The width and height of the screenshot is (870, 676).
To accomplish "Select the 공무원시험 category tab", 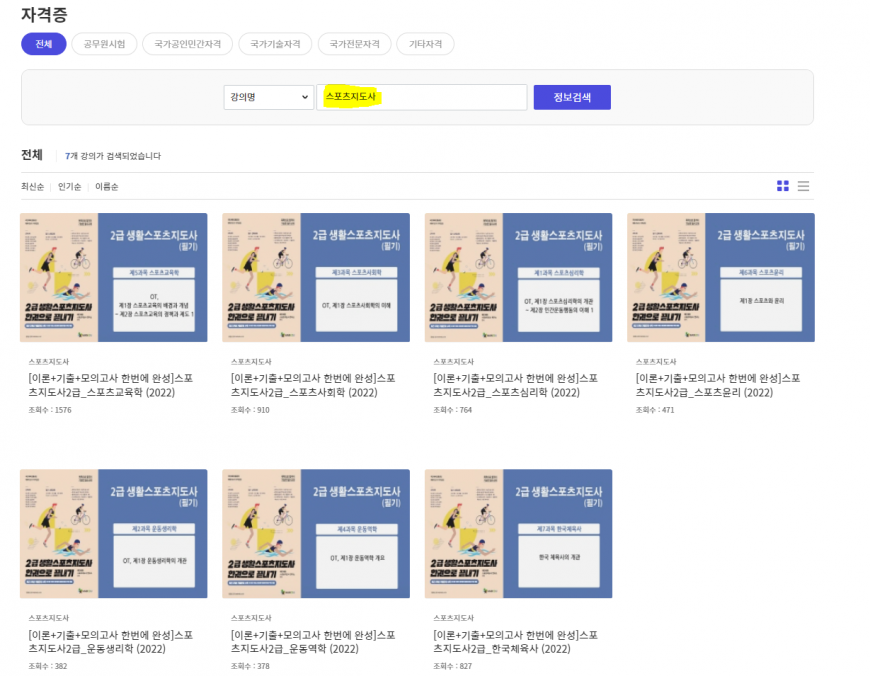I will tap(104, 44).
